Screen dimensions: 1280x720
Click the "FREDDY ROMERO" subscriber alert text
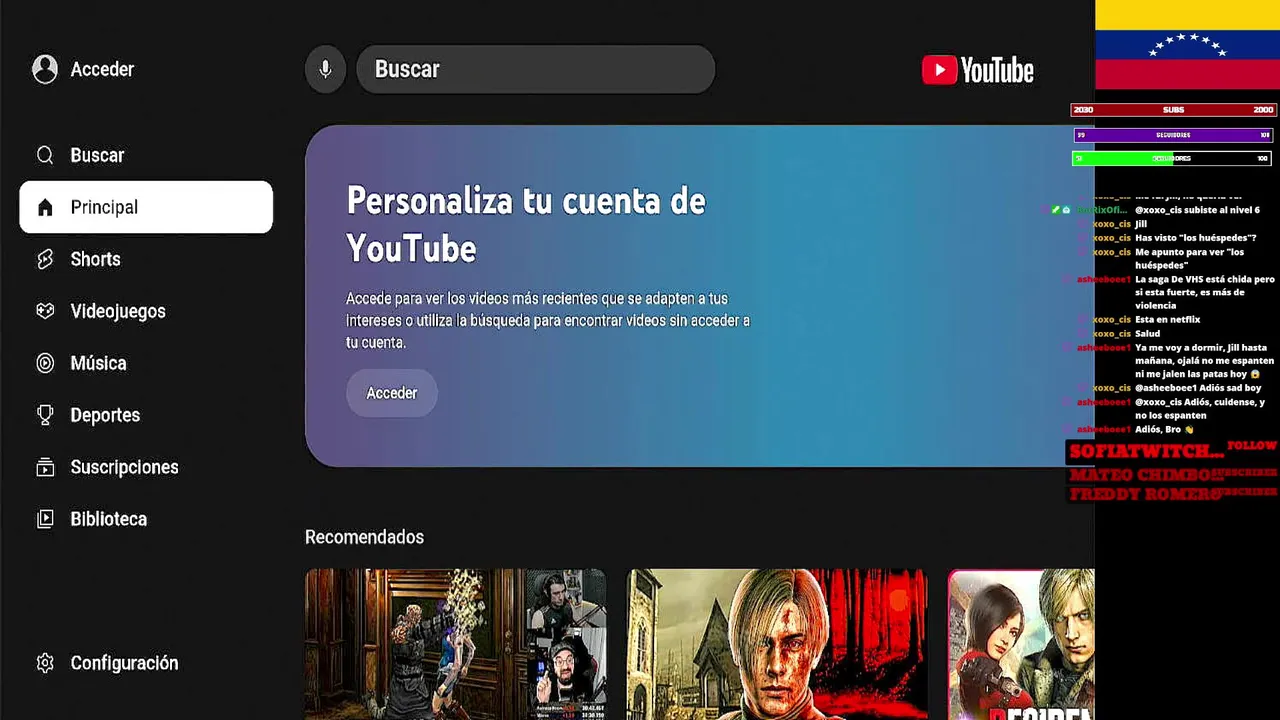[x=1145, y=494]
